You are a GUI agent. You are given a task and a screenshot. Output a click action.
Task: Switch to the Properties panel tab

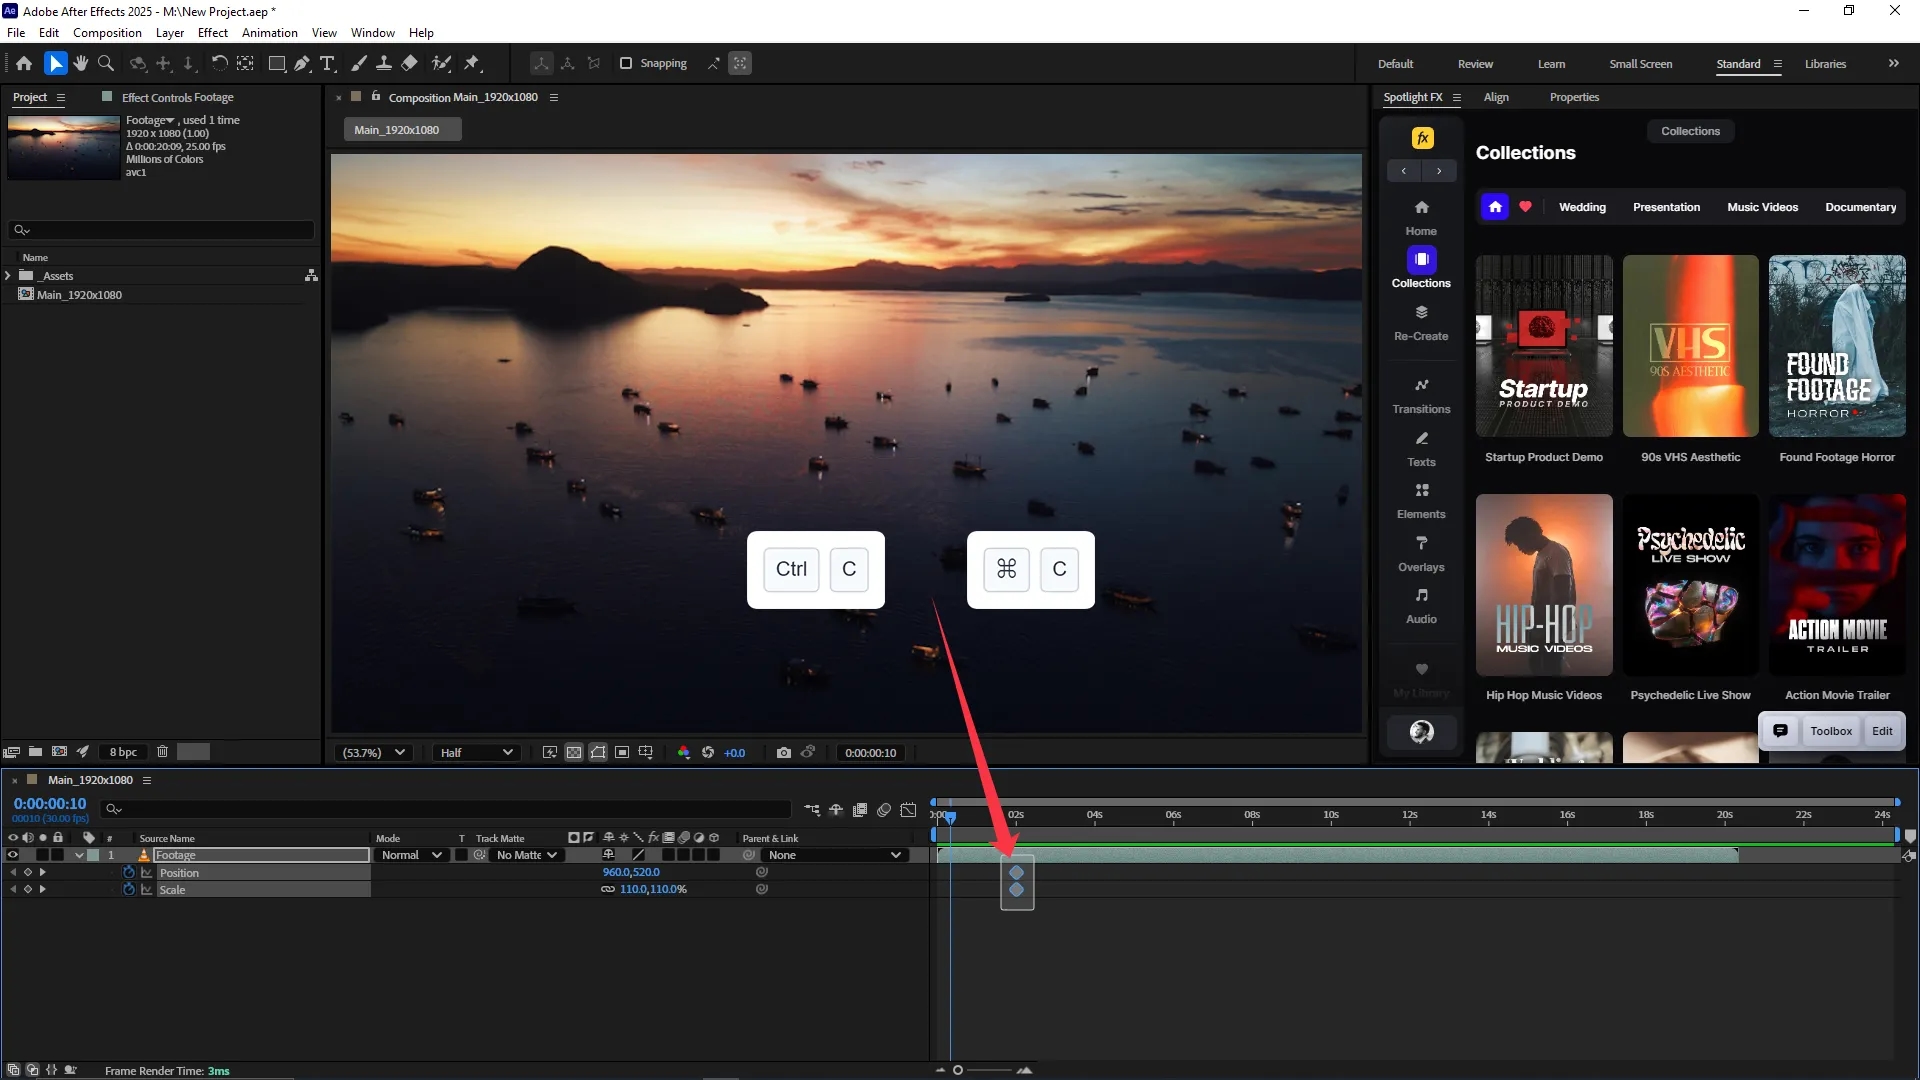[1574, 97]
